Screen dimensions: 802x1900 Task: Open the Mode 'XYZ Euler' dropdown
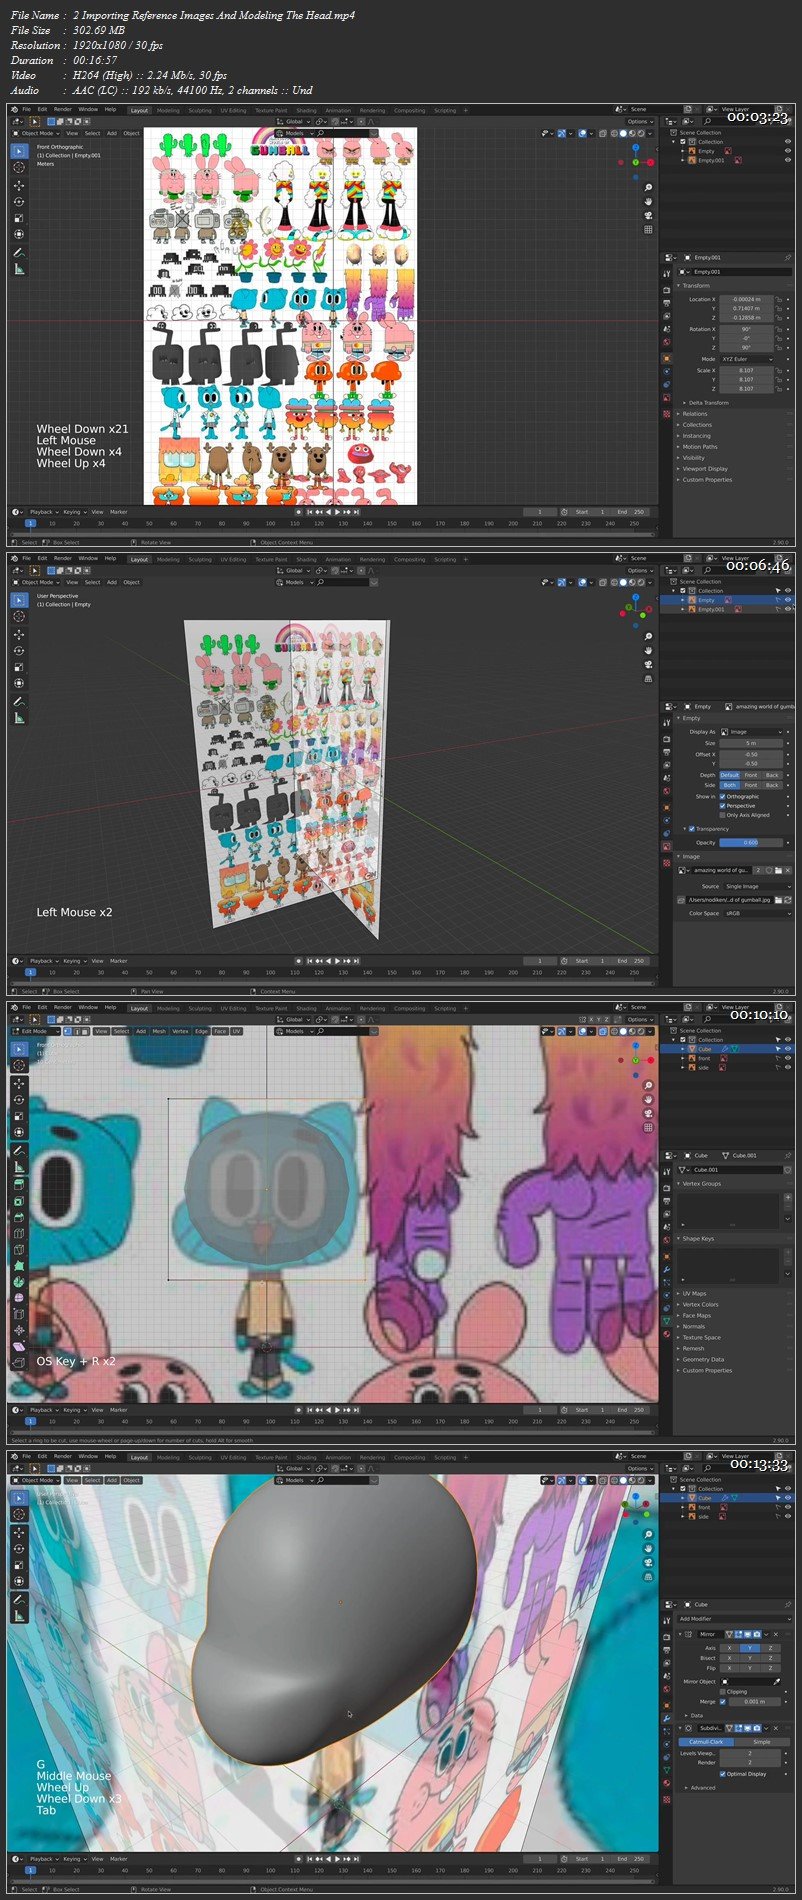click(747, 358)
